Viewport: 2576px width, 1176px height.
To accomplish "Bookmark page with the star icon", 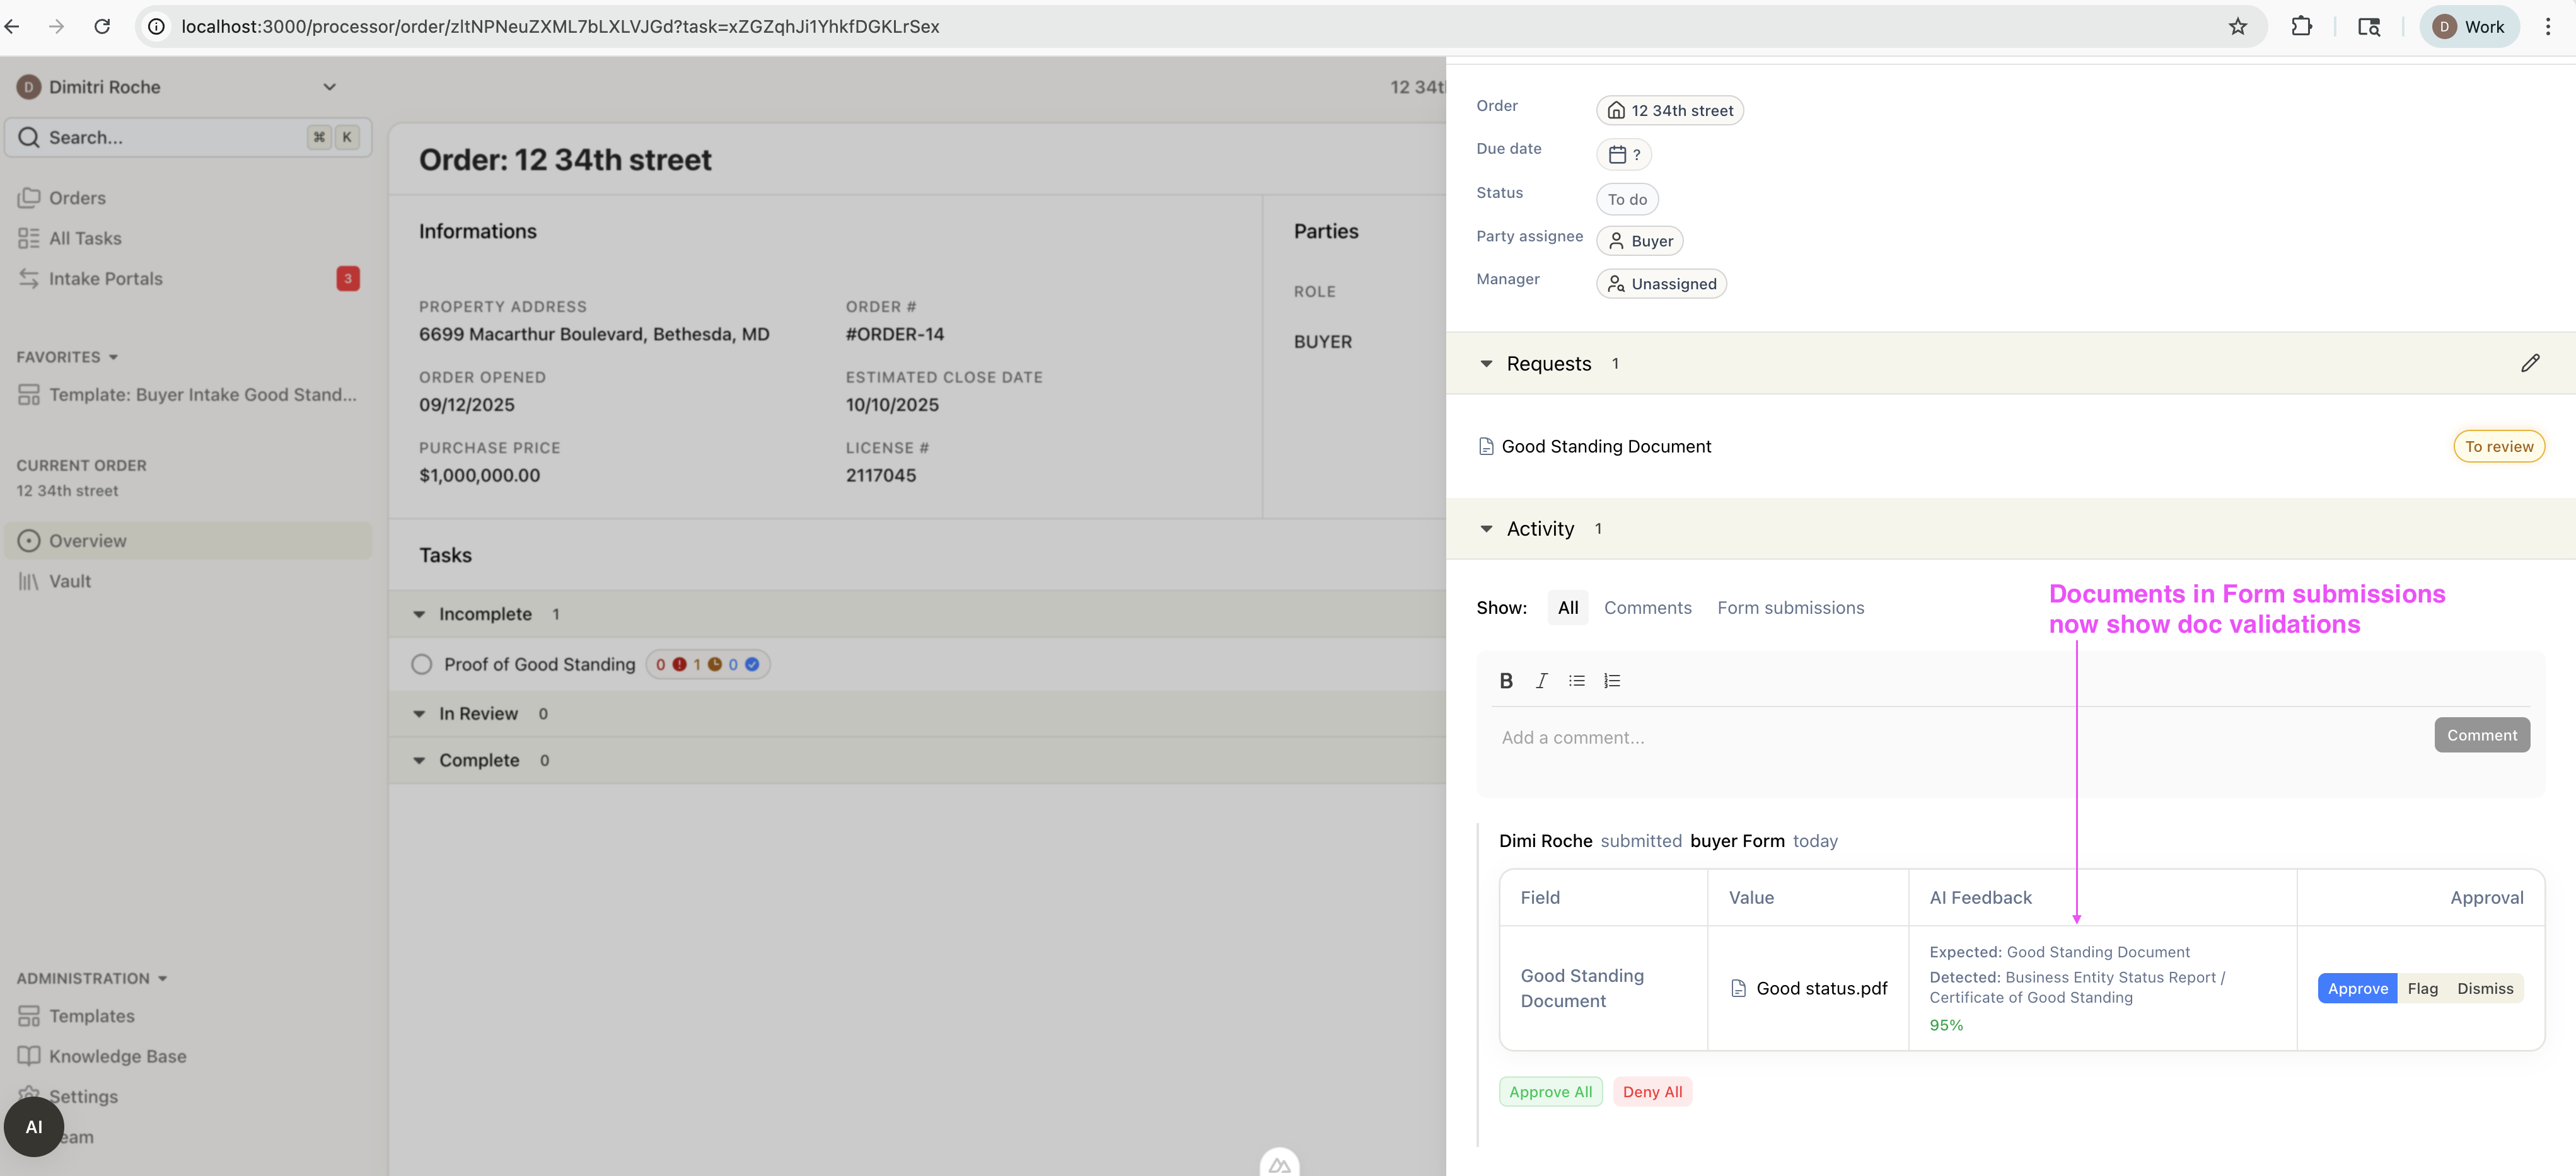I will (x=2237, y=27).
